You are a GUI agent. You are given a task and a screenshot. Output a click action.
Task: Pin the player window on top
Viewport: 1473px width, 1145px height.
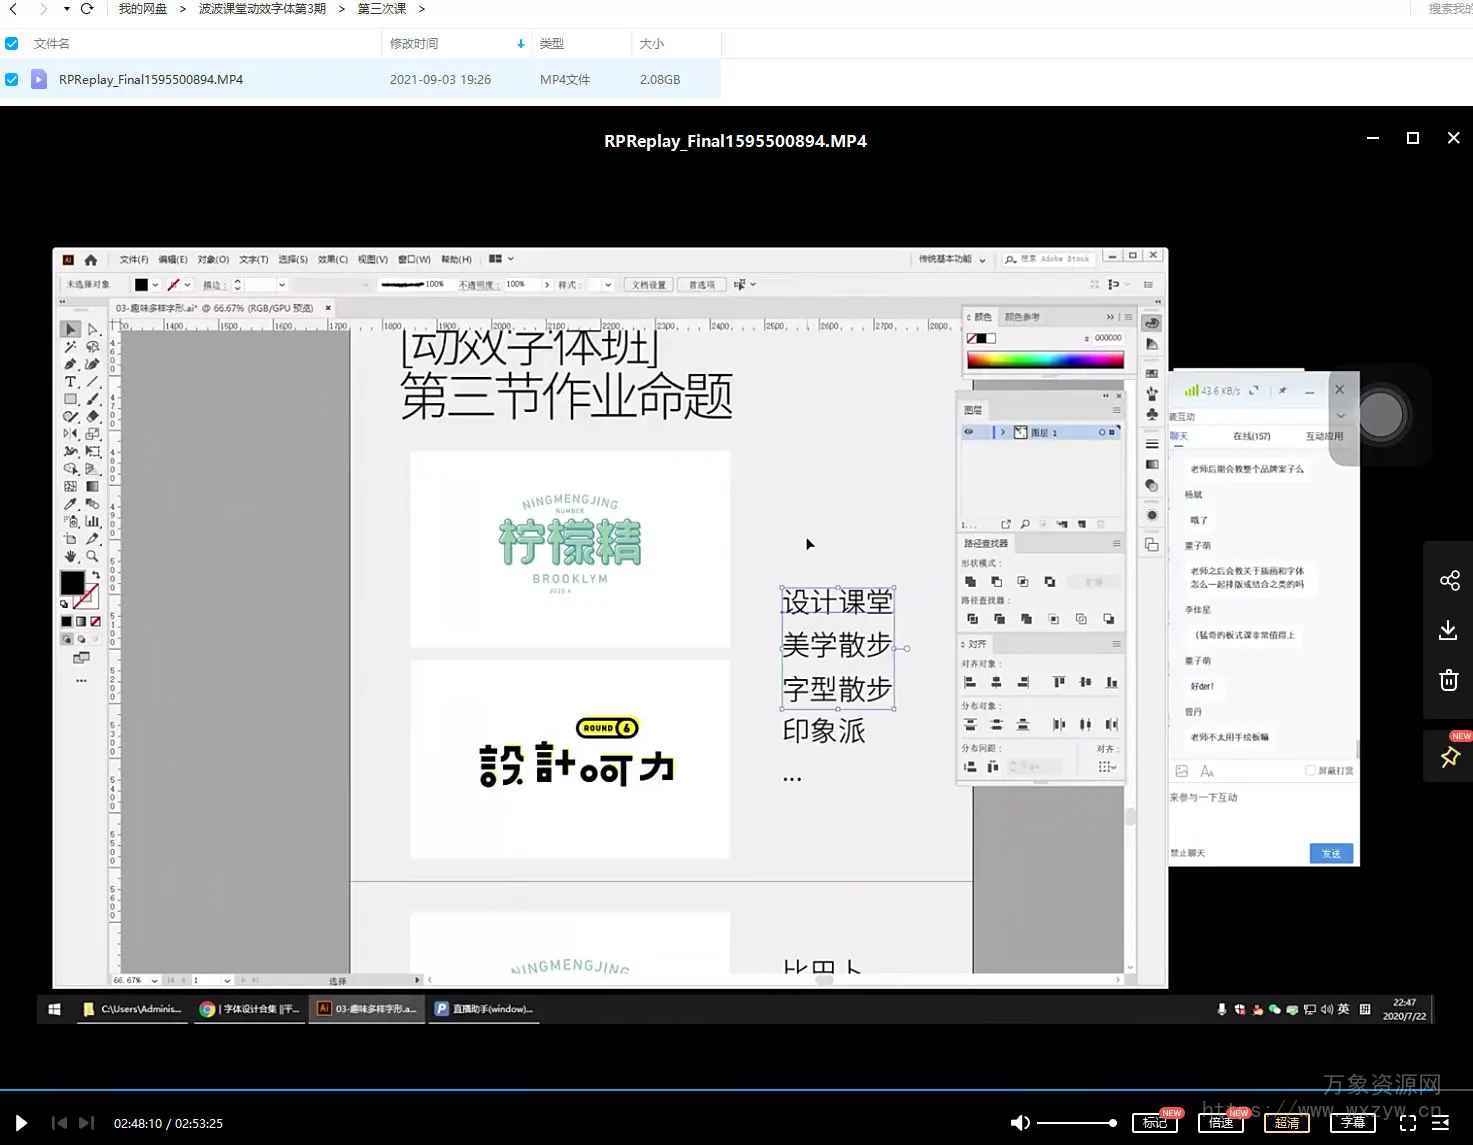pyautogui.click(x=1449, y=758)
